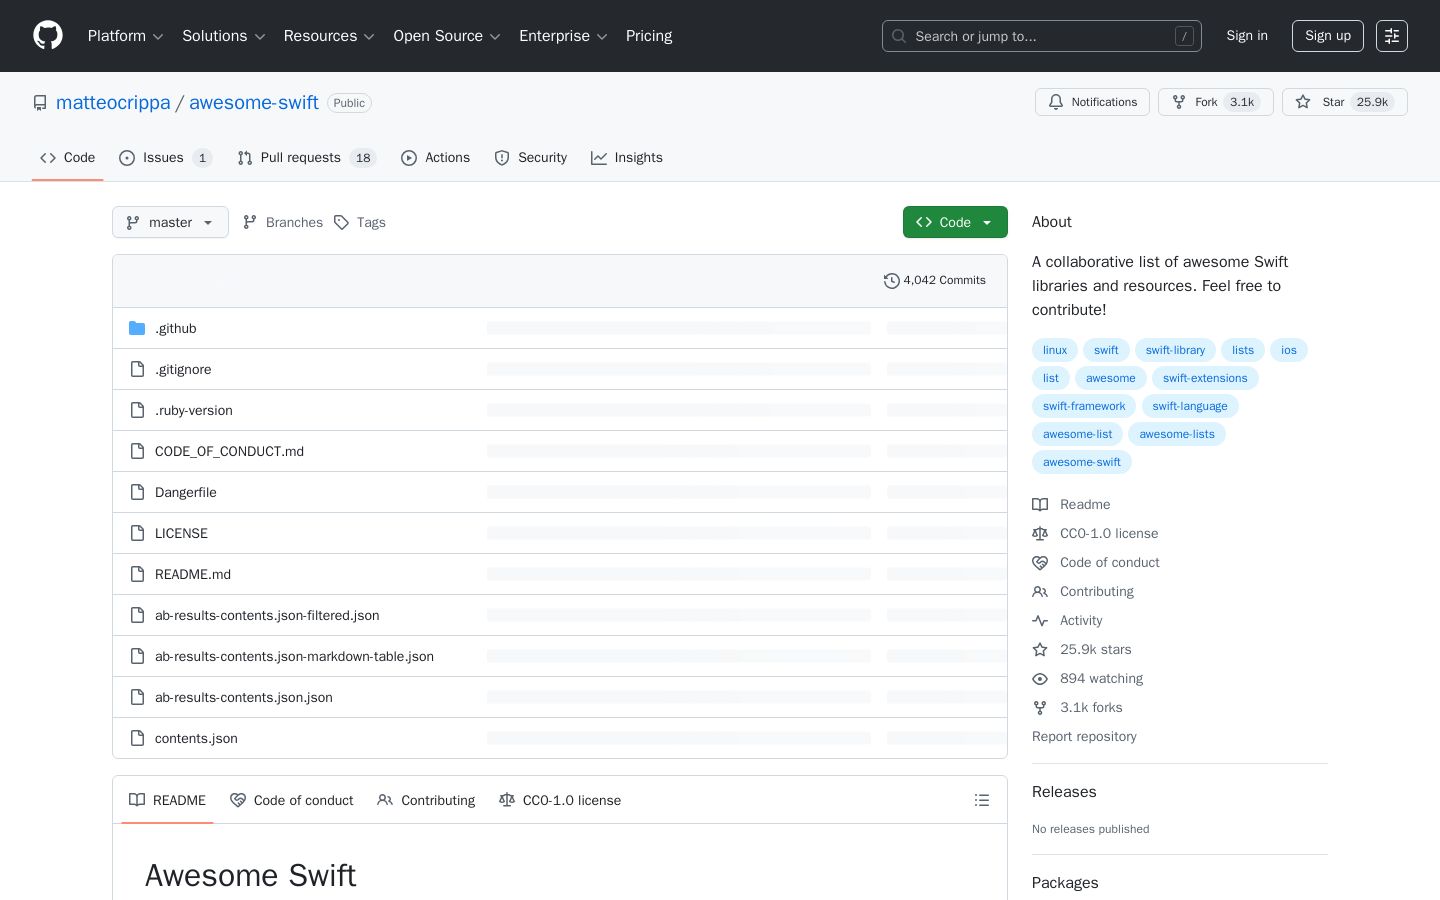Click the .github folder icon
The image size is (1440, 900).
click(x=137, y=328)
